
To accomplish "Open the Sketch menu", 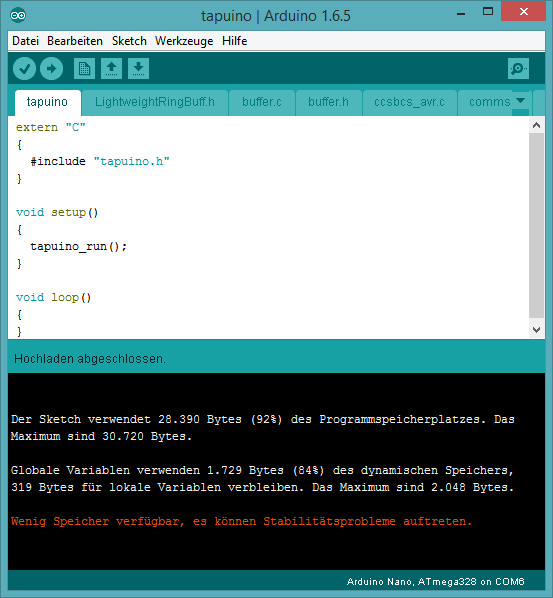I will tap(129, 41).
